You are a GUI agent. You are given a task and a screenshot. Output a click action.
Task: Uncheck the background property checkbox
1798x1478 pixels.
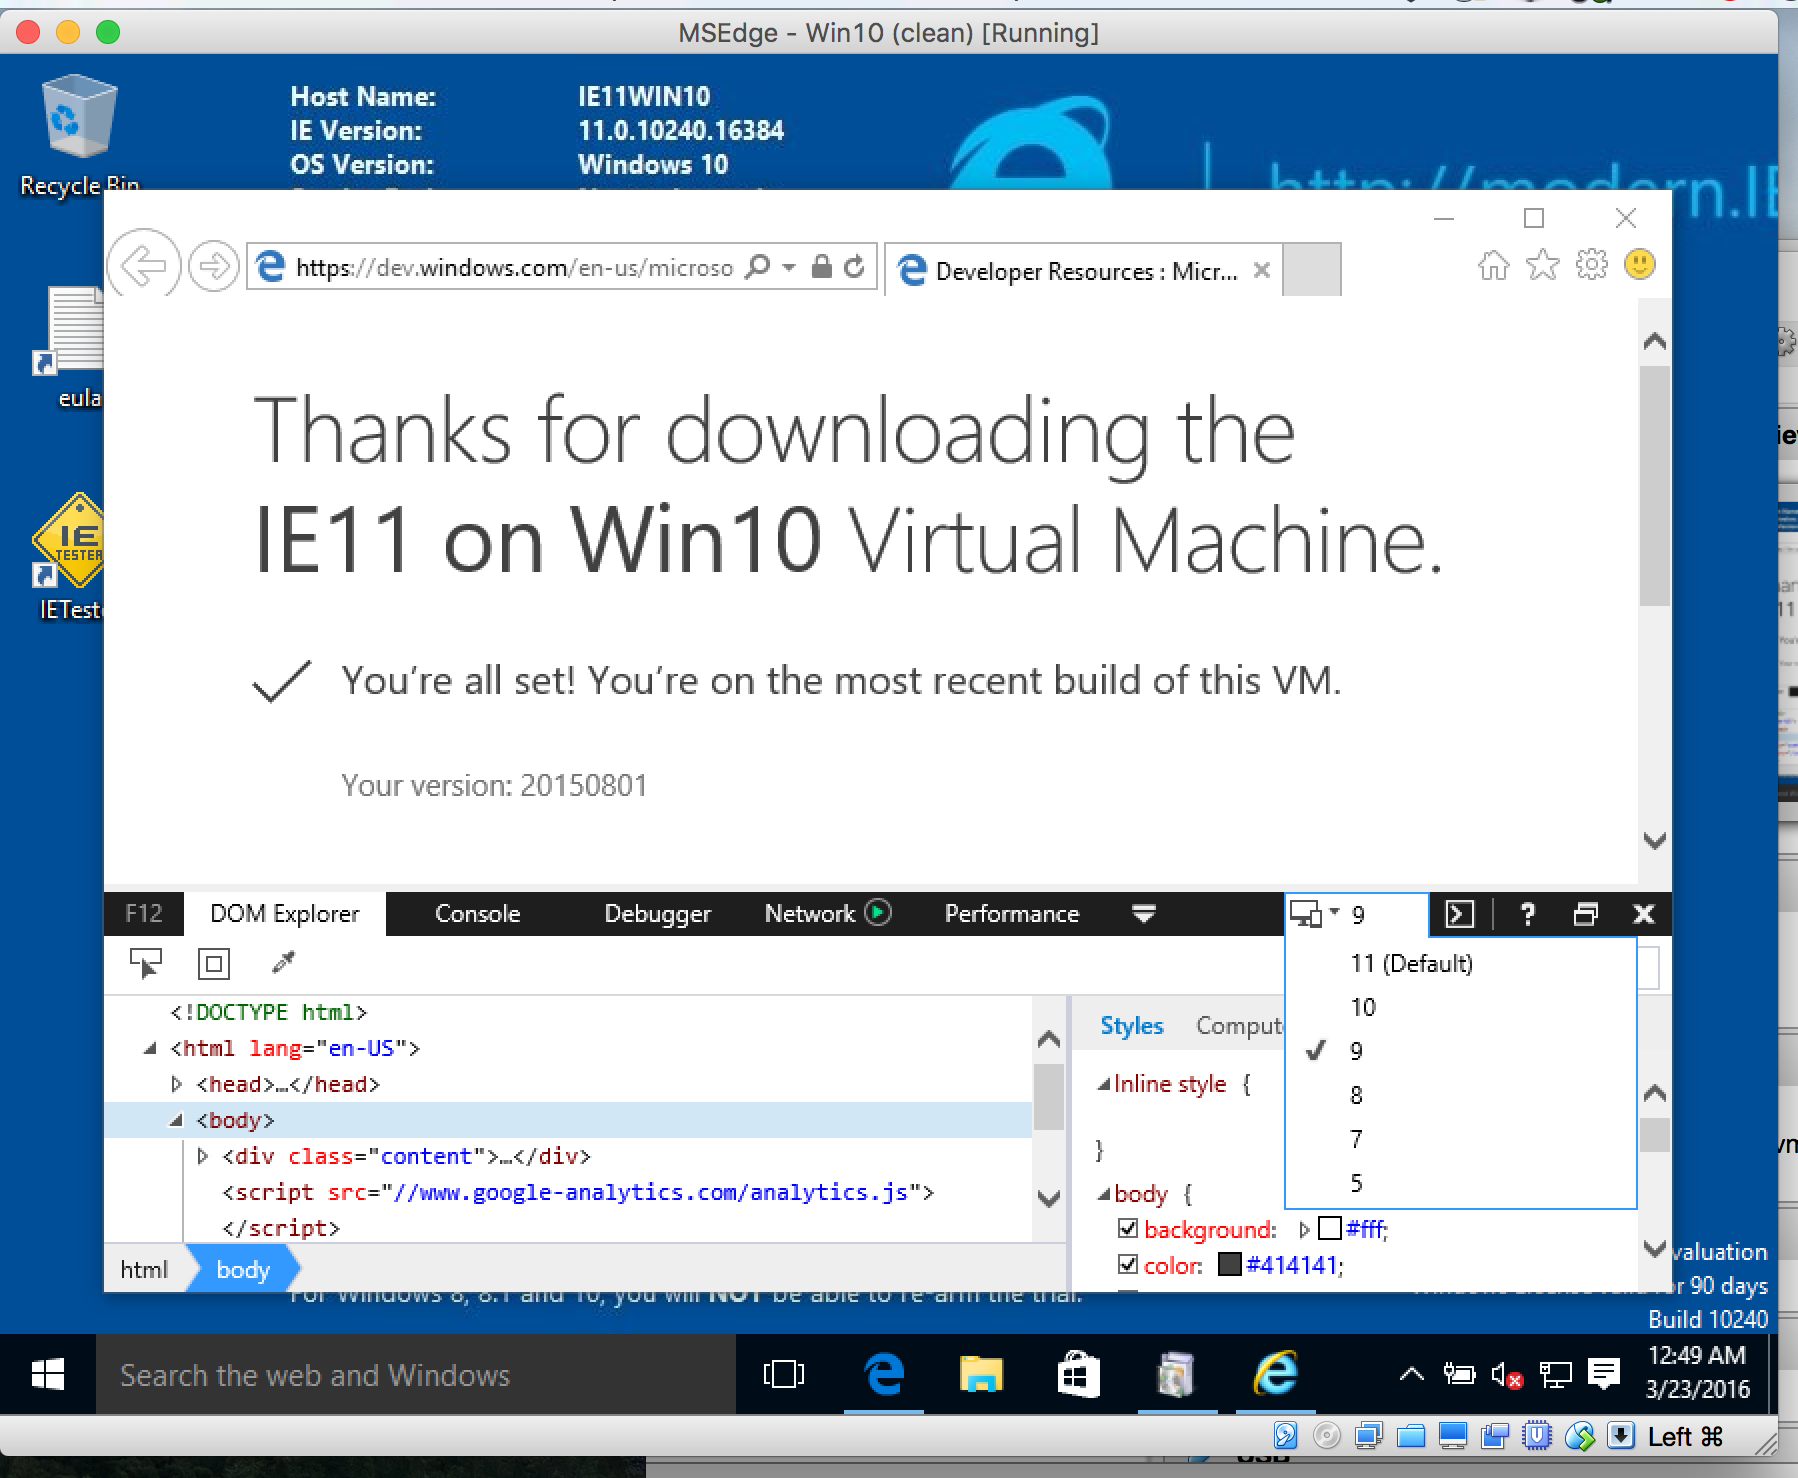(x=1128, y=1228)
